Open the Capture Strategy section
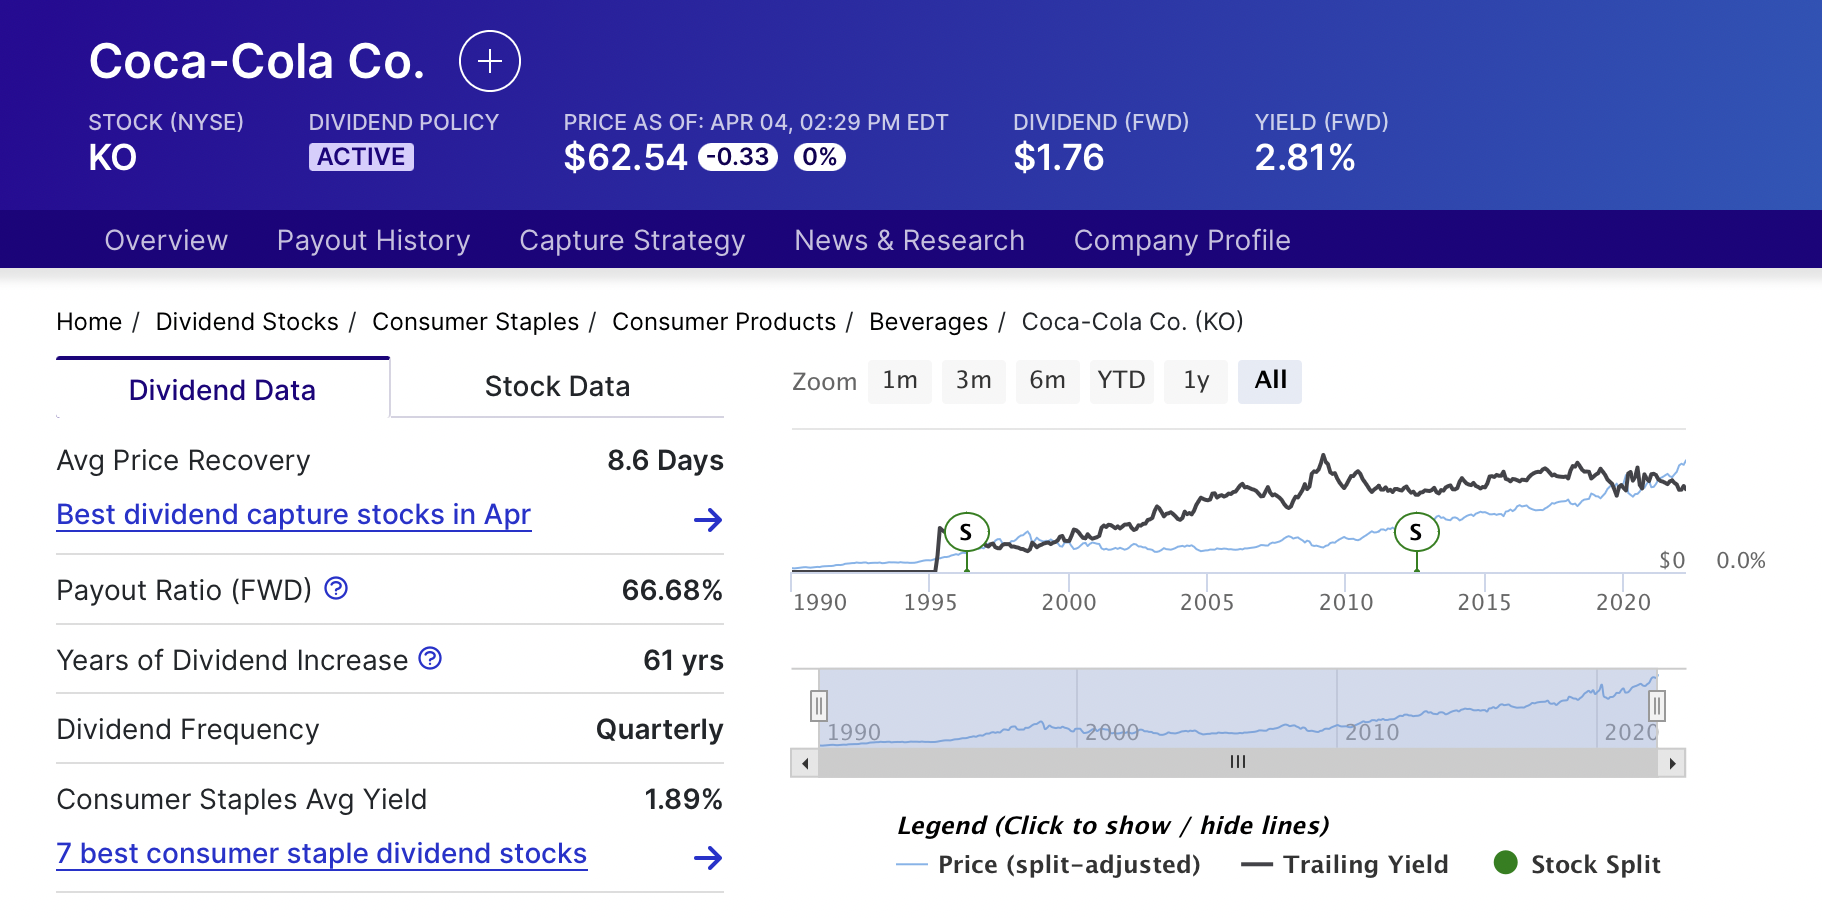1822x918 pixels. (631, 240)
